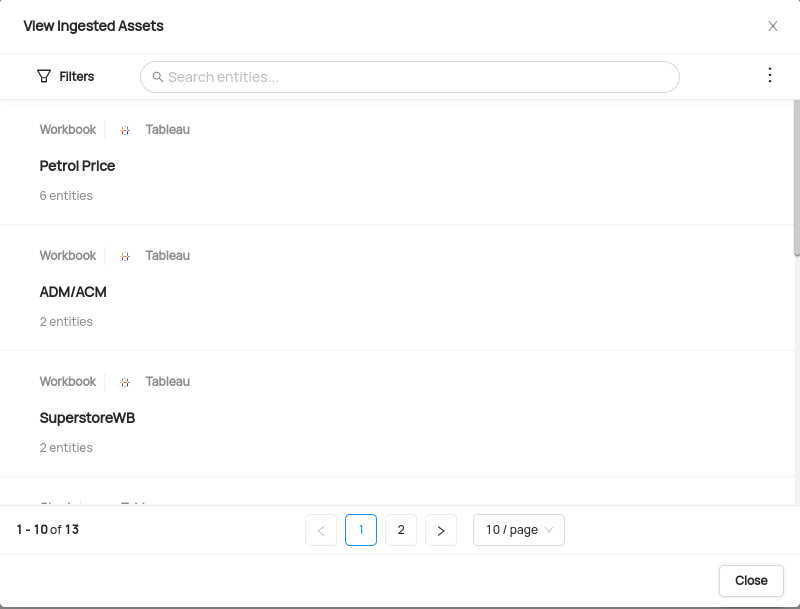Click Workbook label above SuperstoreWB
This screenshot has width=800, height=609.
(x=68, y=382)
